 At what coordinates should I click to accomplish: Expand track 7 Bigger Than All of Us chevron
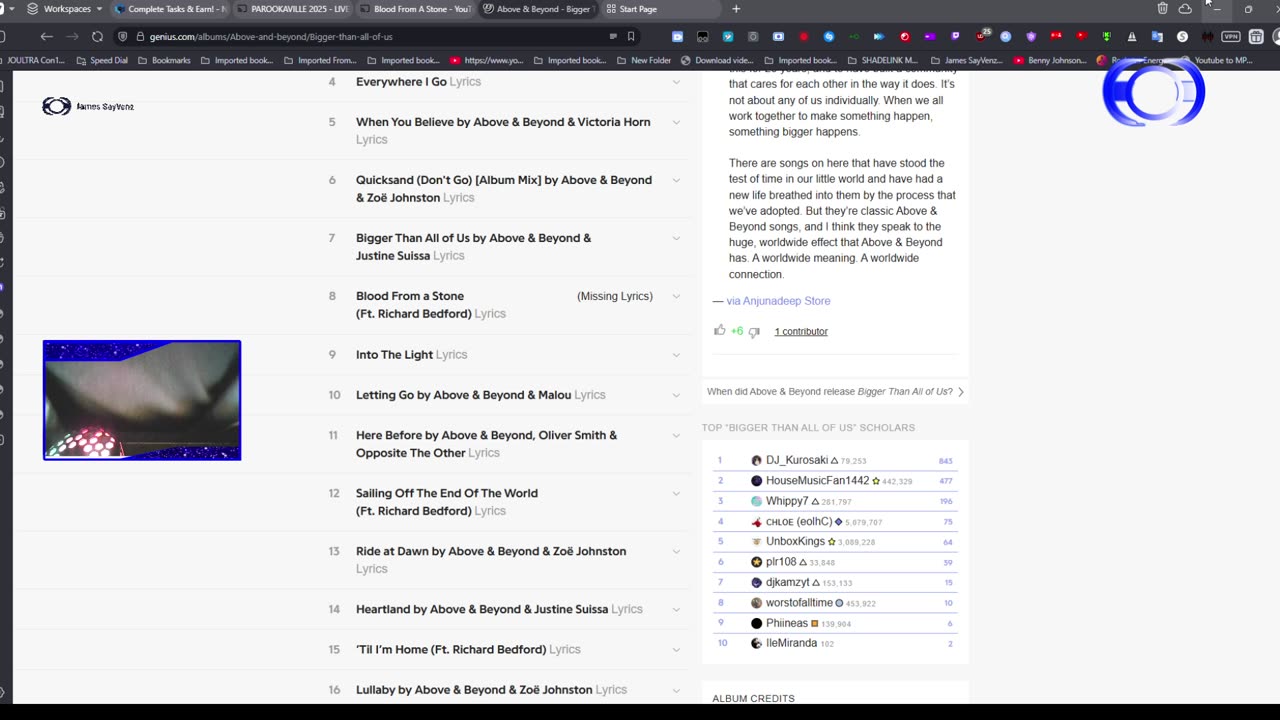click(676, 238)
